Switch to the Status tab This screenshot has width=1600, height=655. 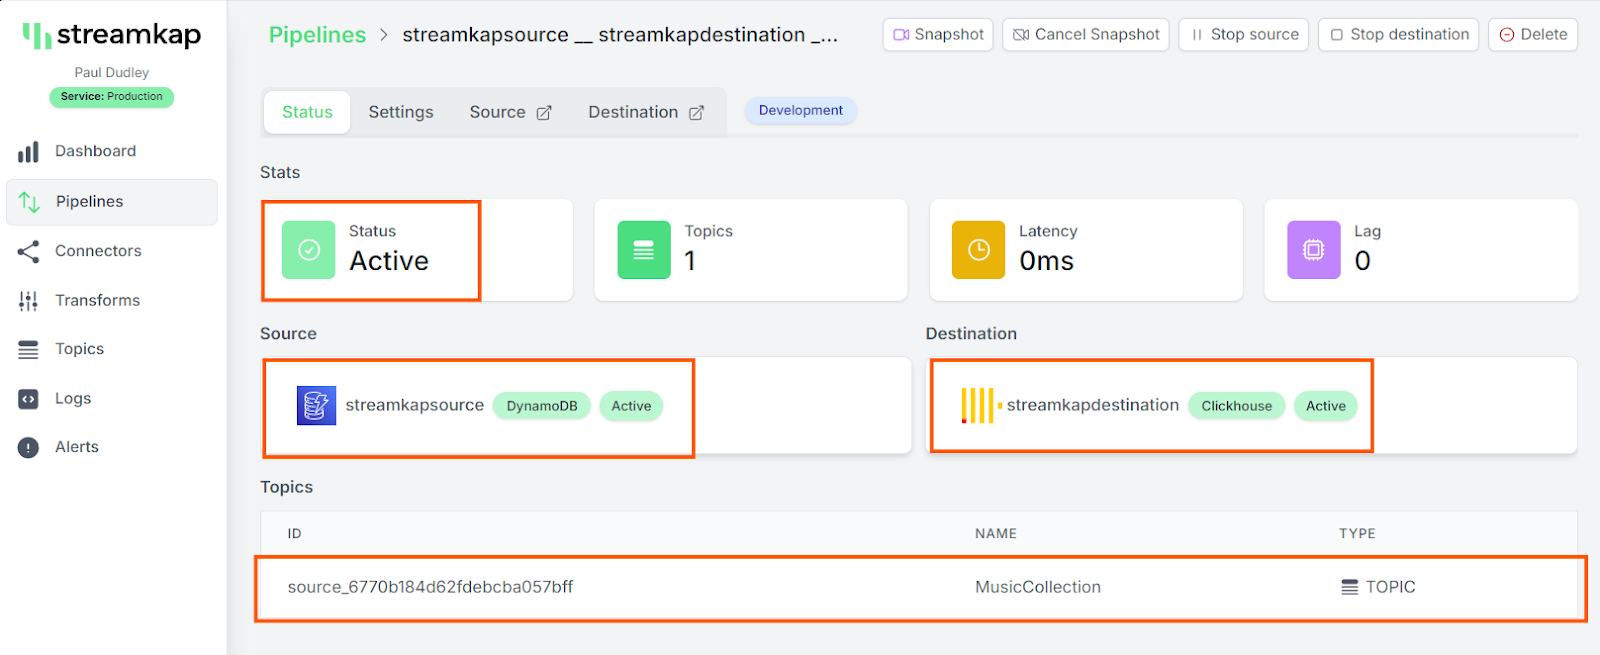point(307,112)
